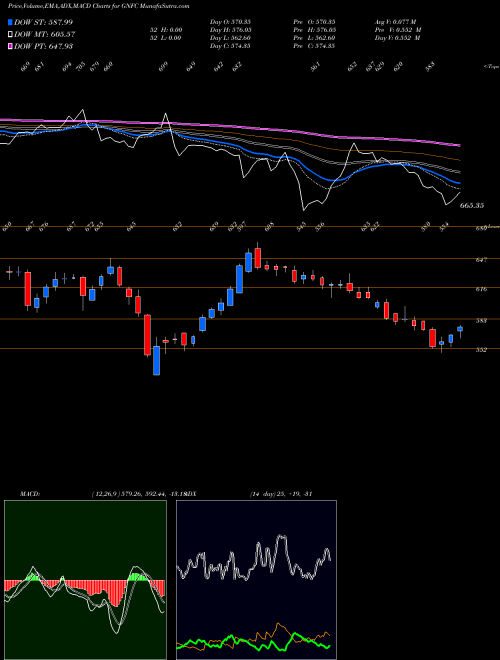Click the white DOW MT legend swatch
Screen dimensions: 500x660
[x=10, y=34]
